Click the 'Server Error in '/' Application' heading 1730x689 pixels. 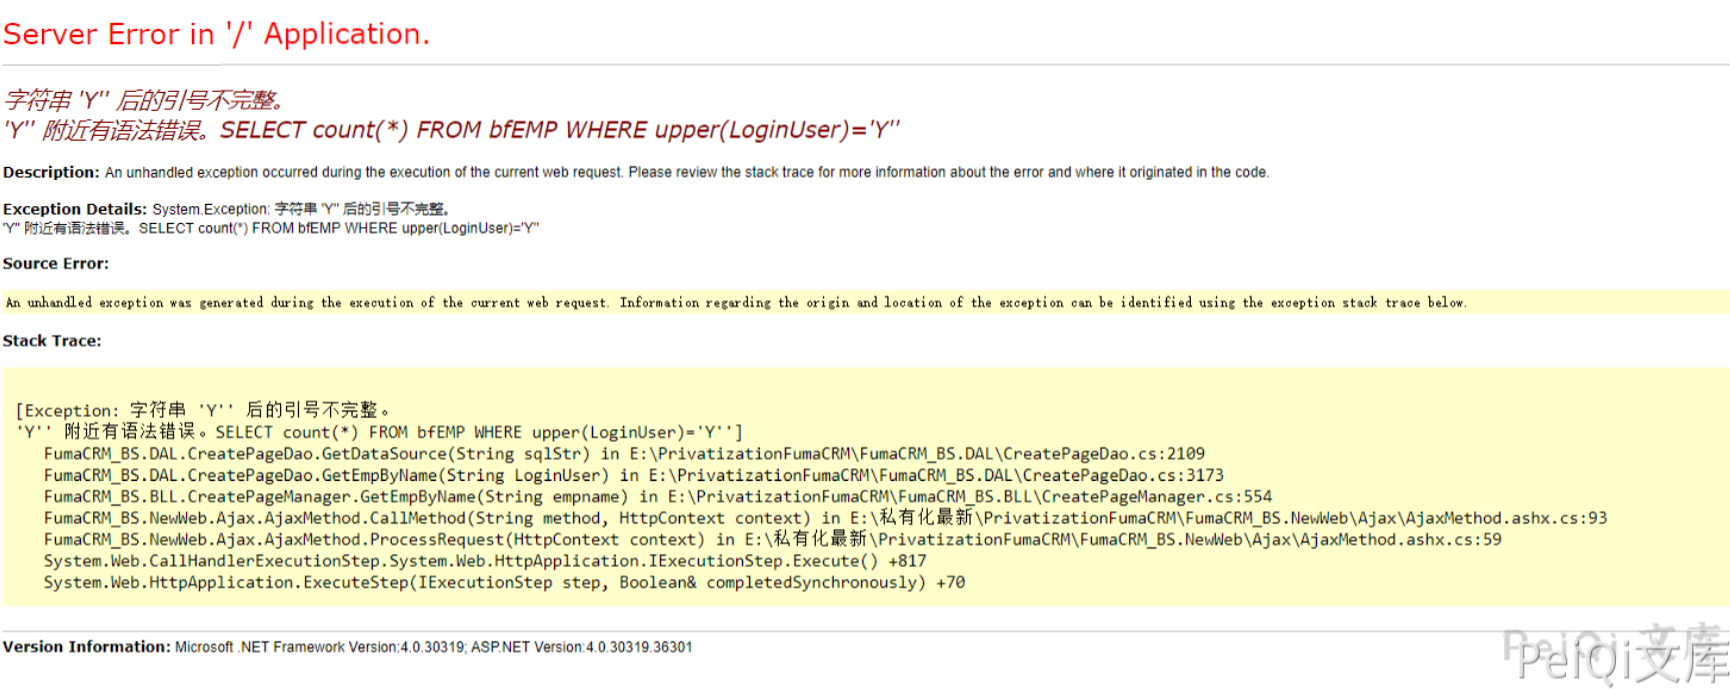[216, 34]
